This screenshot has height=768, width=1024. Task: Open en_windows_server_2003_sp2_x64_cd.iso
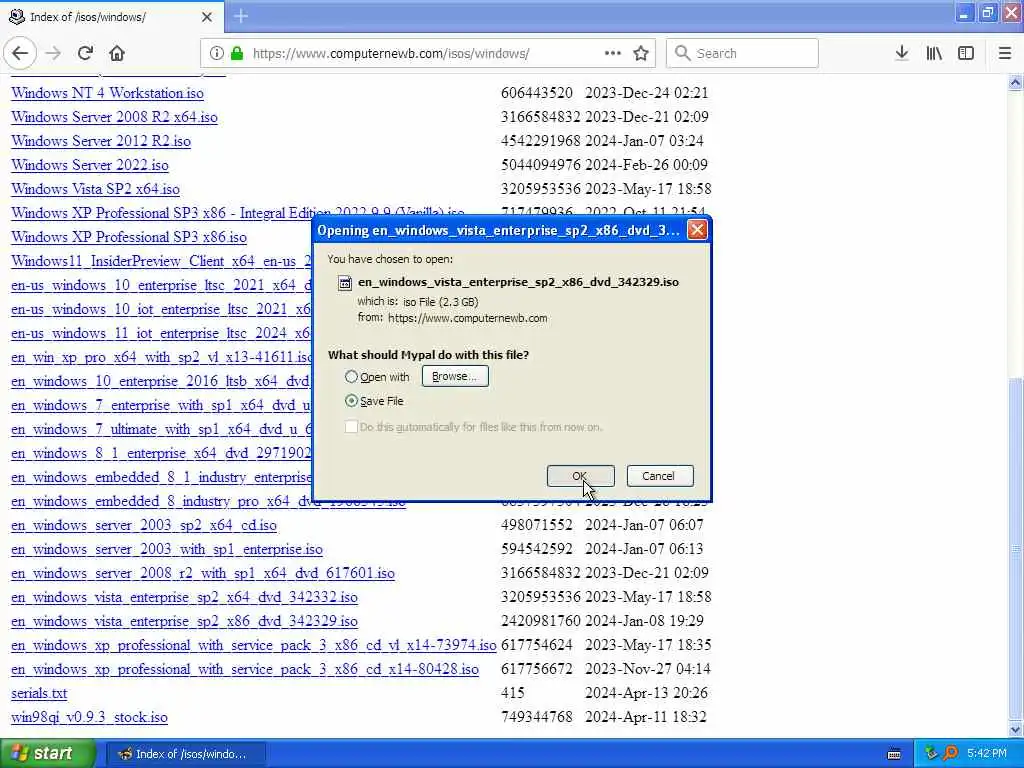pyautogui.click(x=144, y=525)
